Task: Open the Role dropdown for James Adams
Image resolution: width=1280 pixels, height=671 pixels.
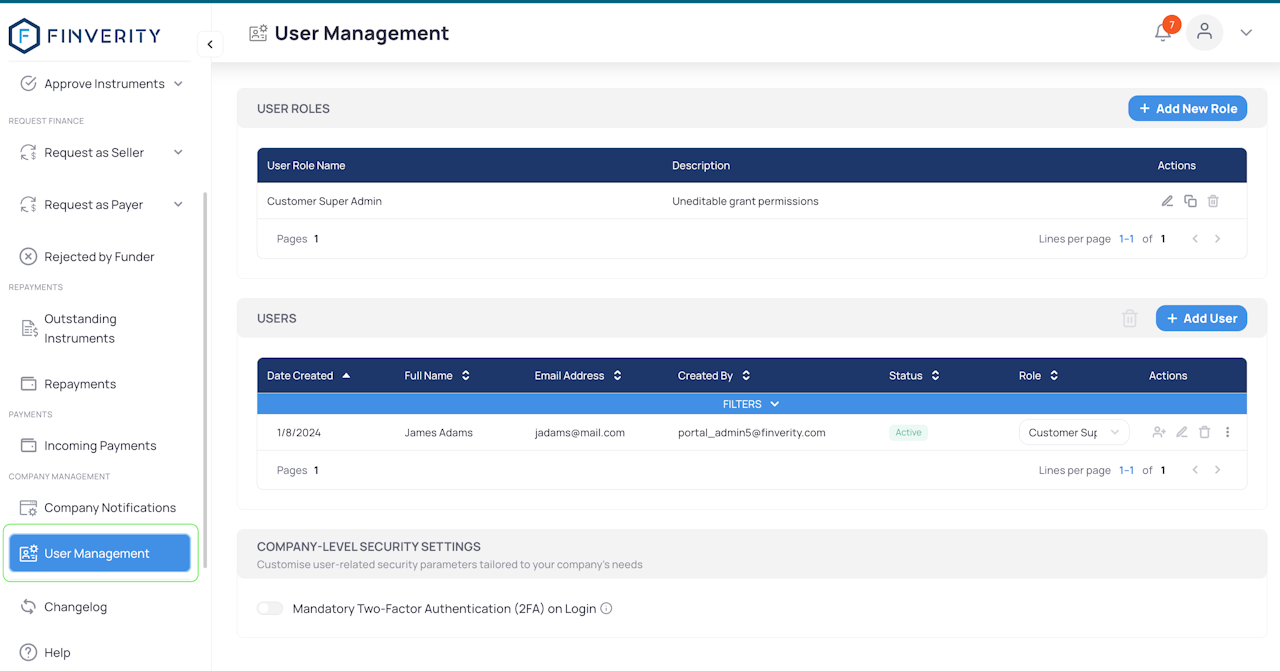Action: [x=1074, y=432]
